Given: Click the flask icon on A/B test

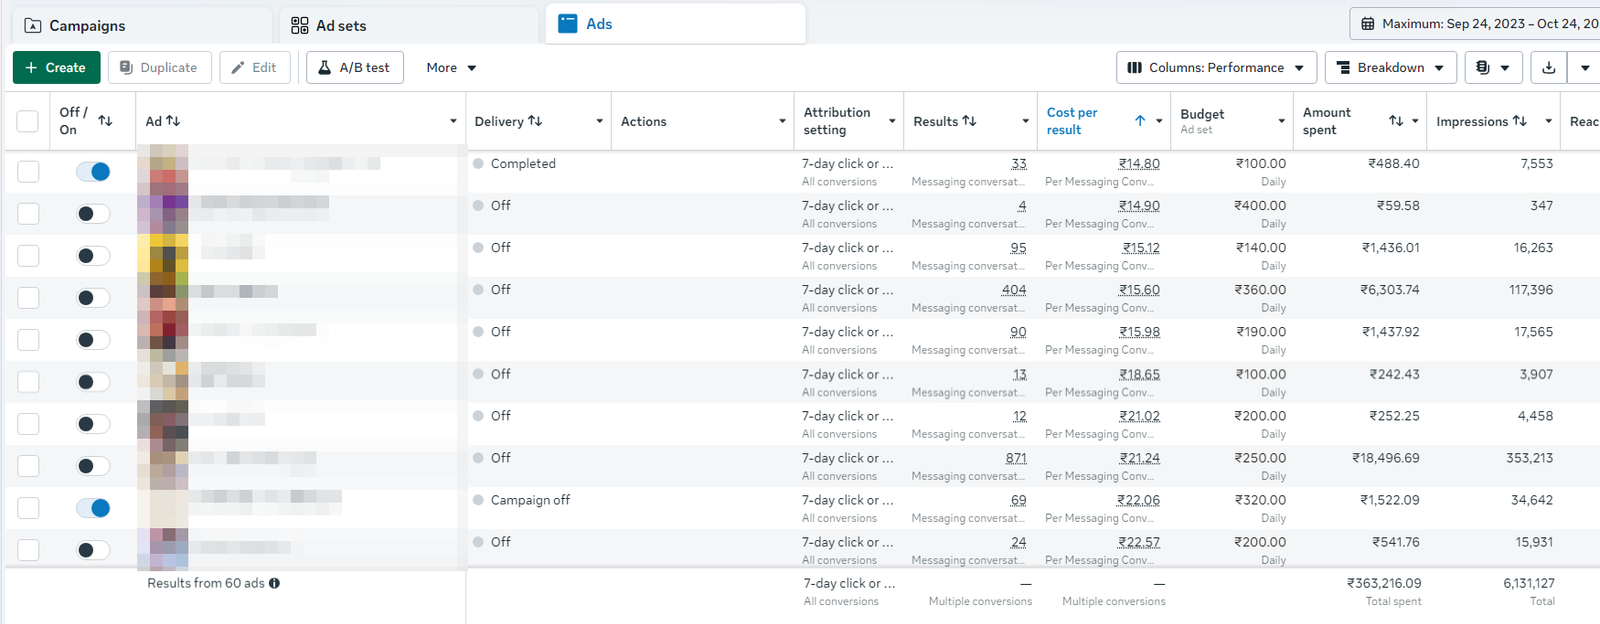Looking at the screenshot, I should click(x=324, y=67).
